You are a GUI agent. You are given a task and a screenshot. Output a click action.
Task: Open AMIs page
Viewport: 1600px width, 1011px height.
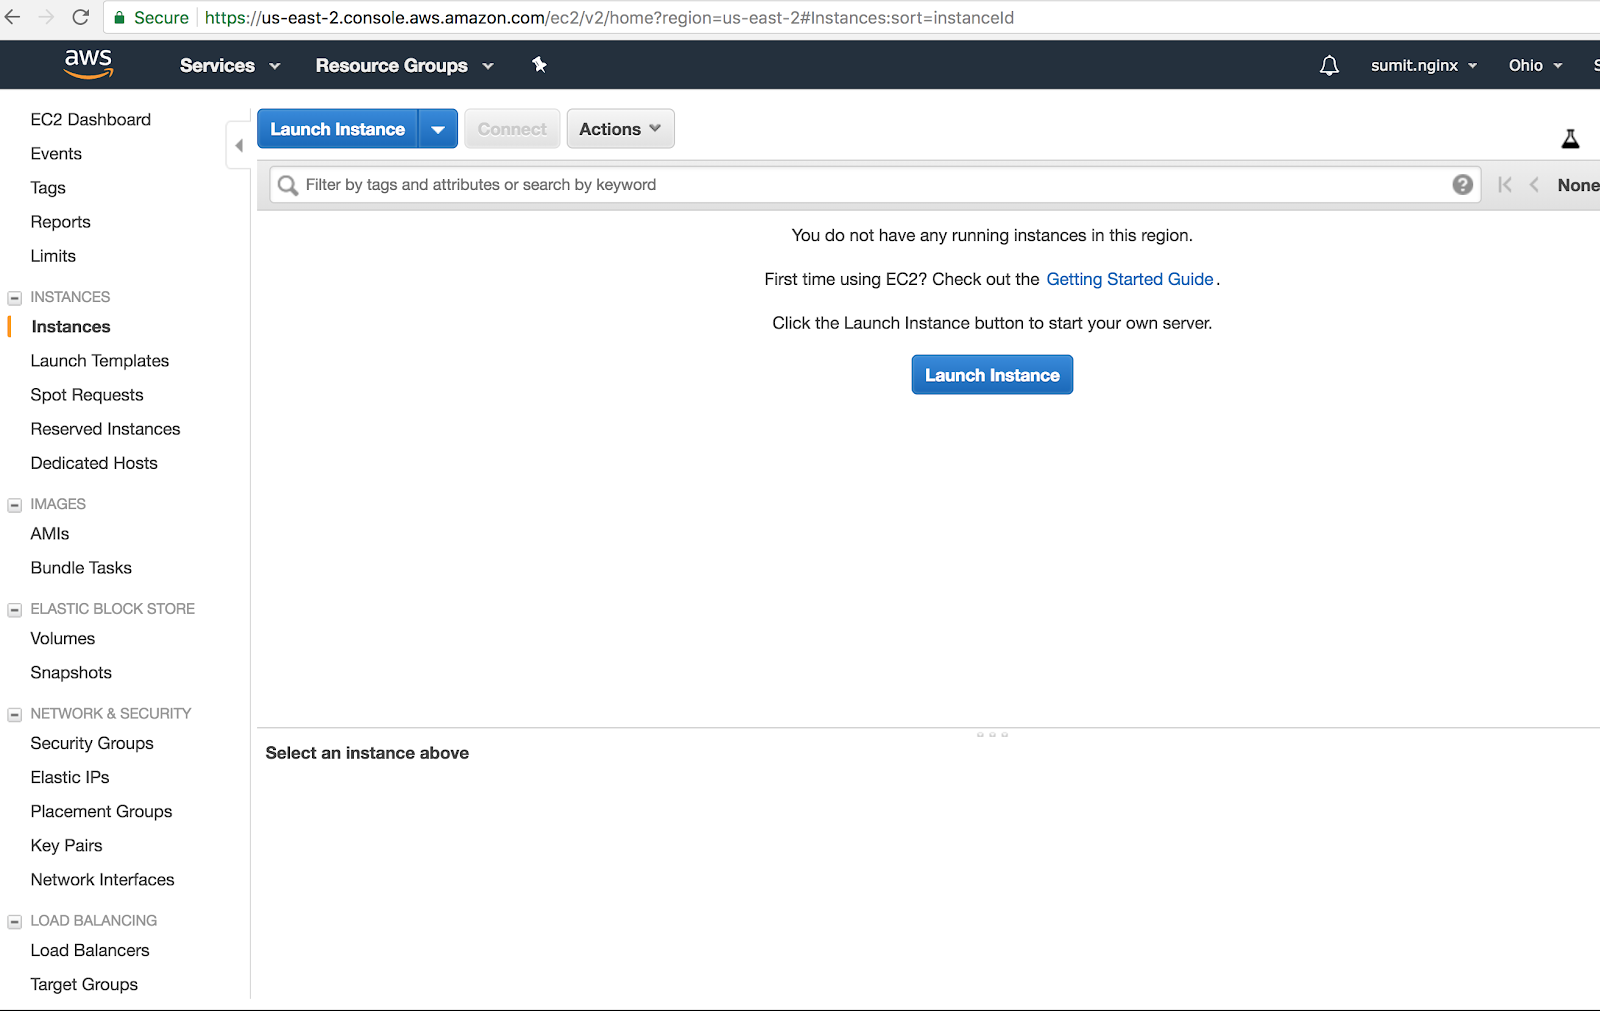(x=50, y=534)
